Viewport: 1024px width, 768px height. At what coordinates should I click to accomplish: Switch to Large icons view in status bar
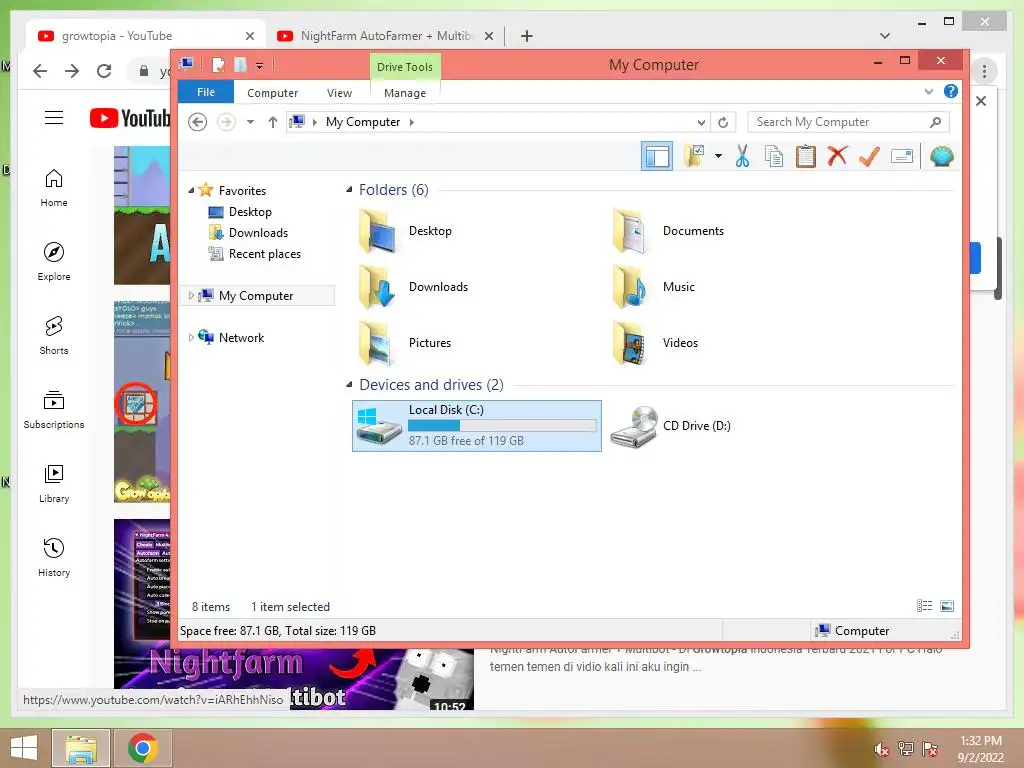[946, 606]
